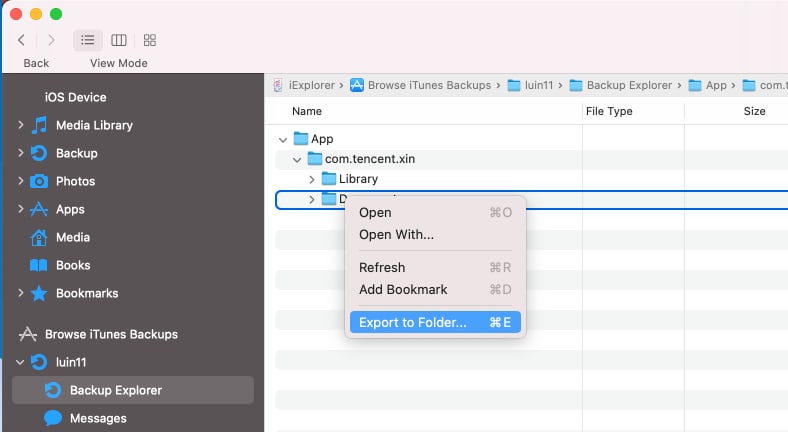Open the Media Library music icon
This screenshot has height=432, width=788.
tap(39, 125)
